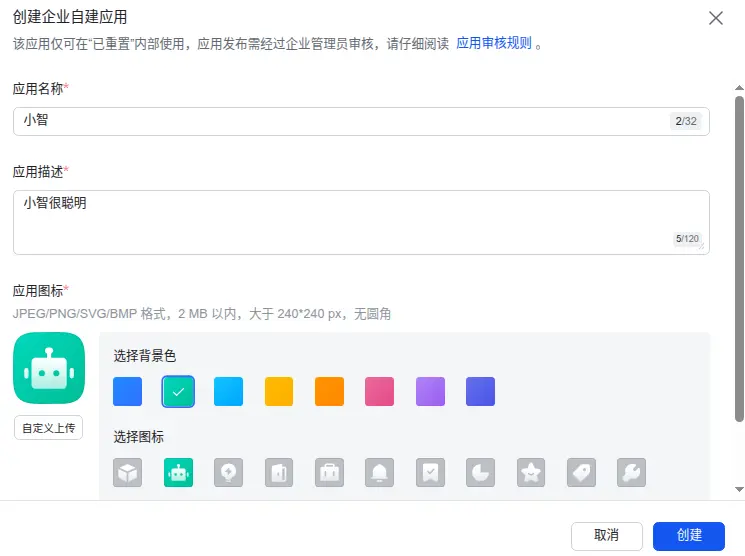Select the pink background color
This screenshot has width=745, height=556.
click(x=380, y=392)
